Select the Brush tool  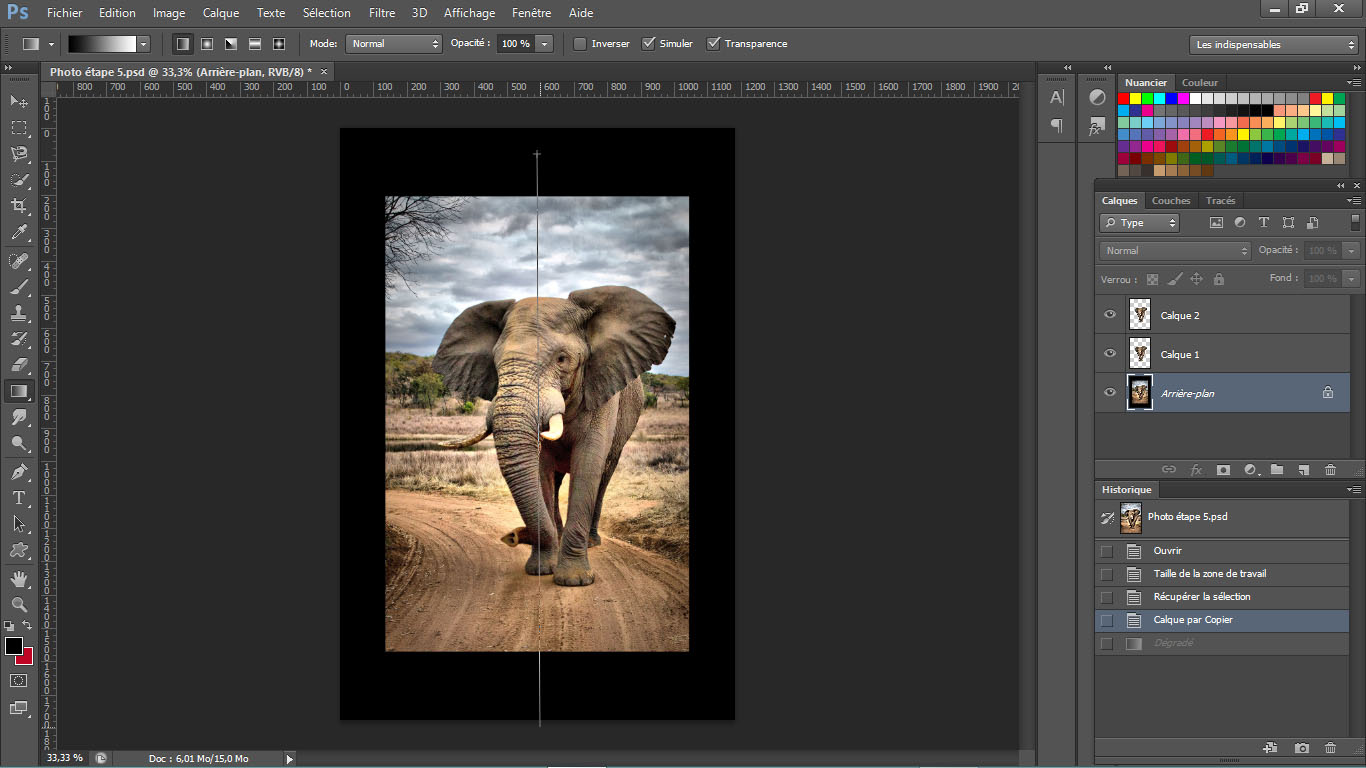pos(18,287)
